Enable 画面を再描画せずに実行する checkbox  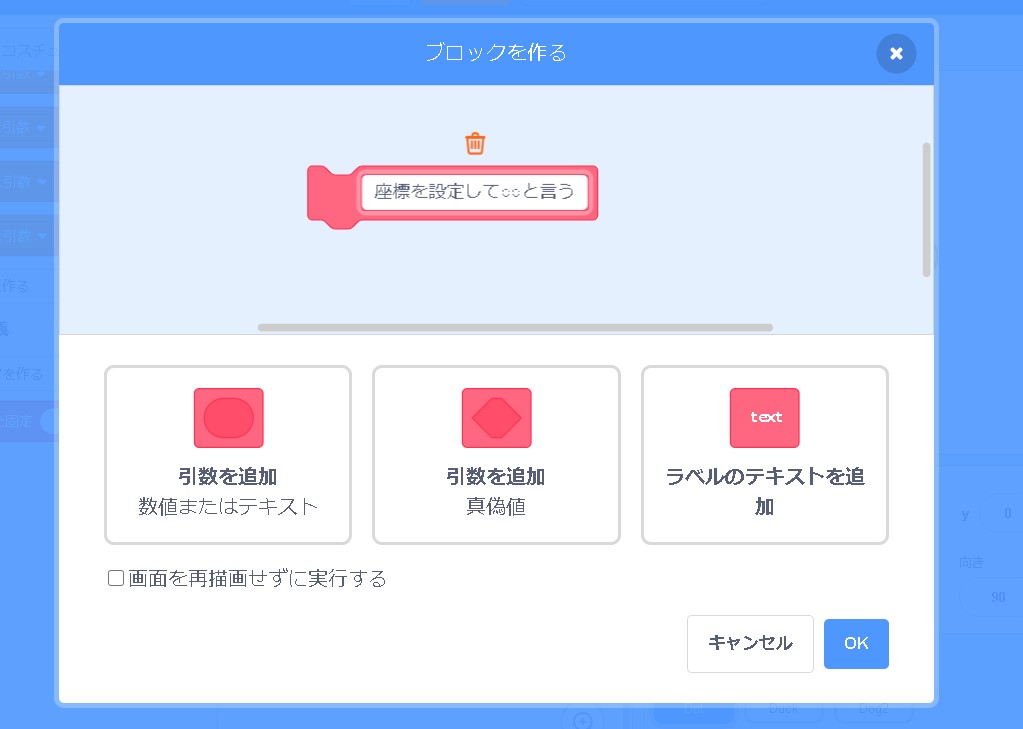(116, 578)
